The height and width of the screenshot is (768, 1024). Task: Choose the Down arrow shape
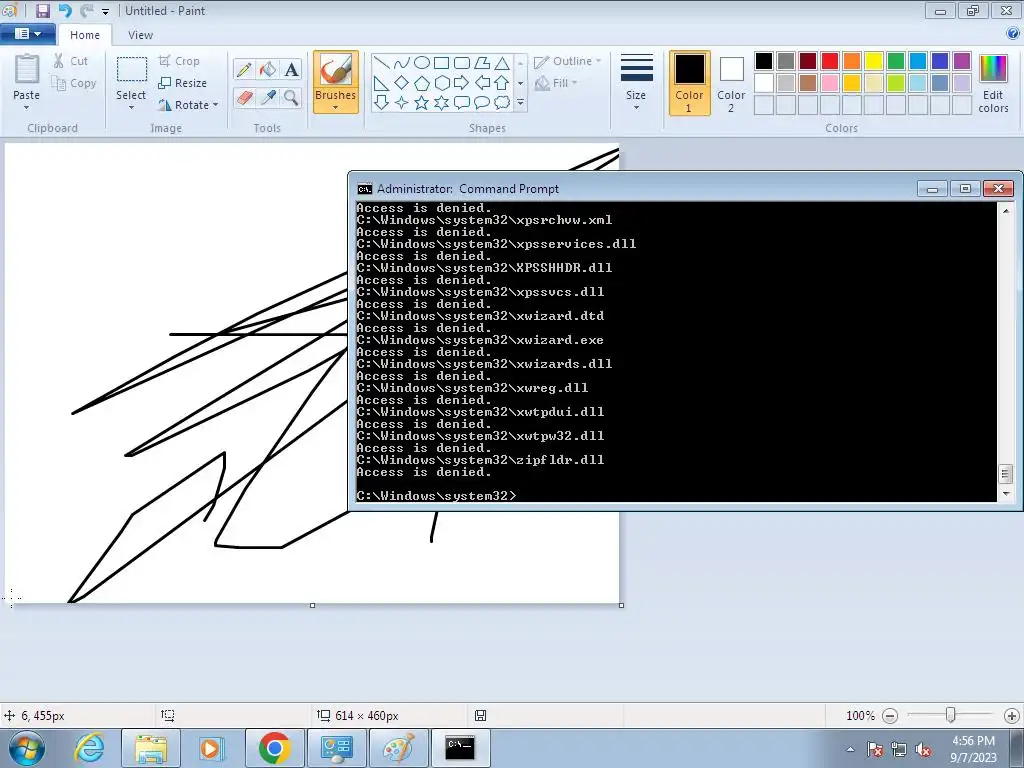coord(382,103)
